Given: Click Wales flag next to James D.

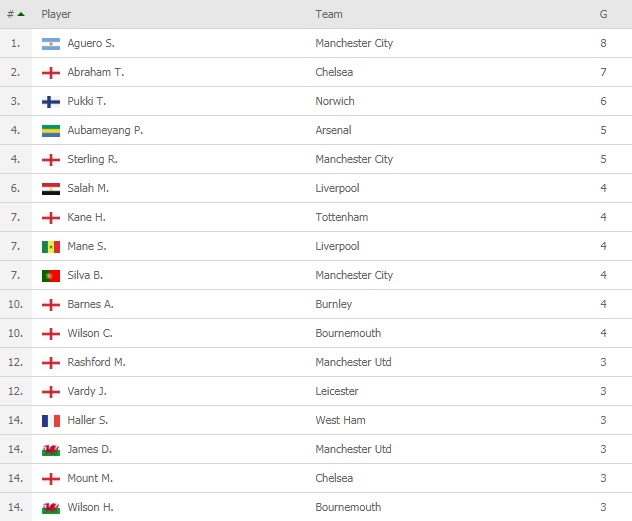Looking at the screenshot, I should point(51,450).
